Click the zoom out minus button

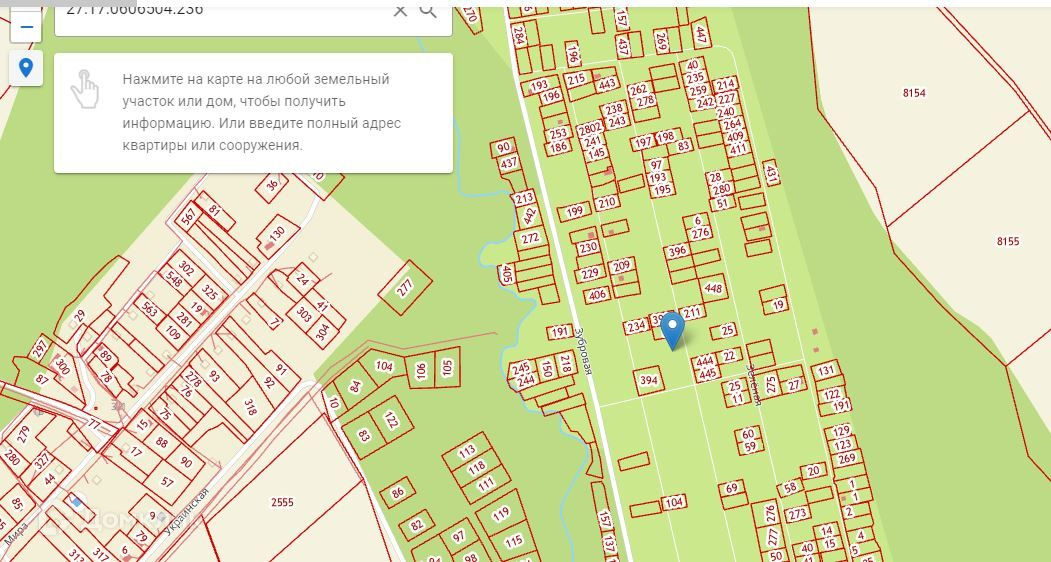coord(26,27)
